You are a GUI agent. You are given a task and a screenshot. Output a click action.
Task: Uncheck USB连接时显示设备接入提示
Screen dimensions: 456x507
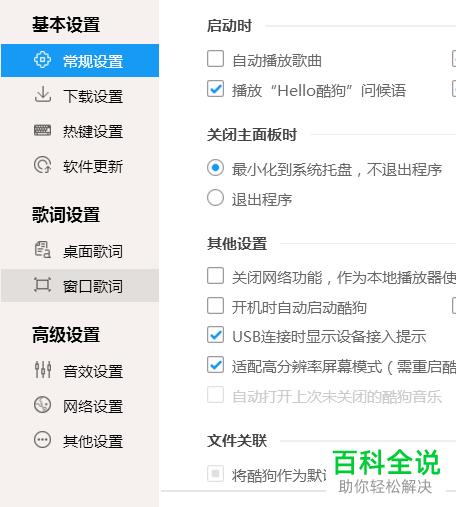pyautogui.click(x=215, y=335)
